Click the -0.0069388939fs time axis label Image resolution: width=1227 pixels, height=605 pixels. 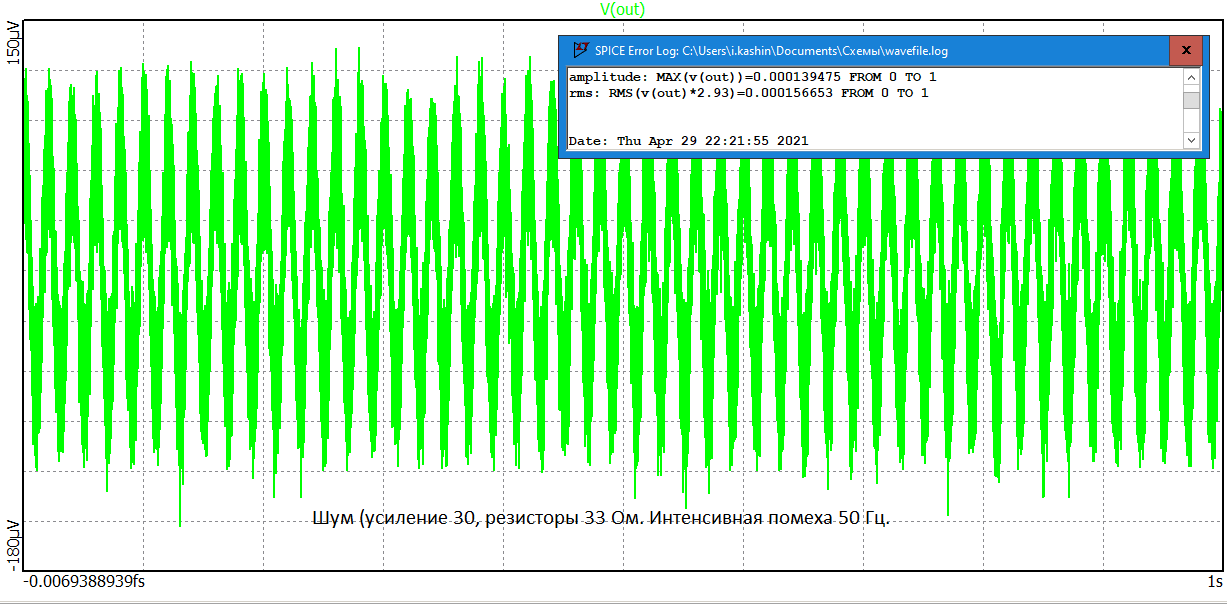coord(86,581)
